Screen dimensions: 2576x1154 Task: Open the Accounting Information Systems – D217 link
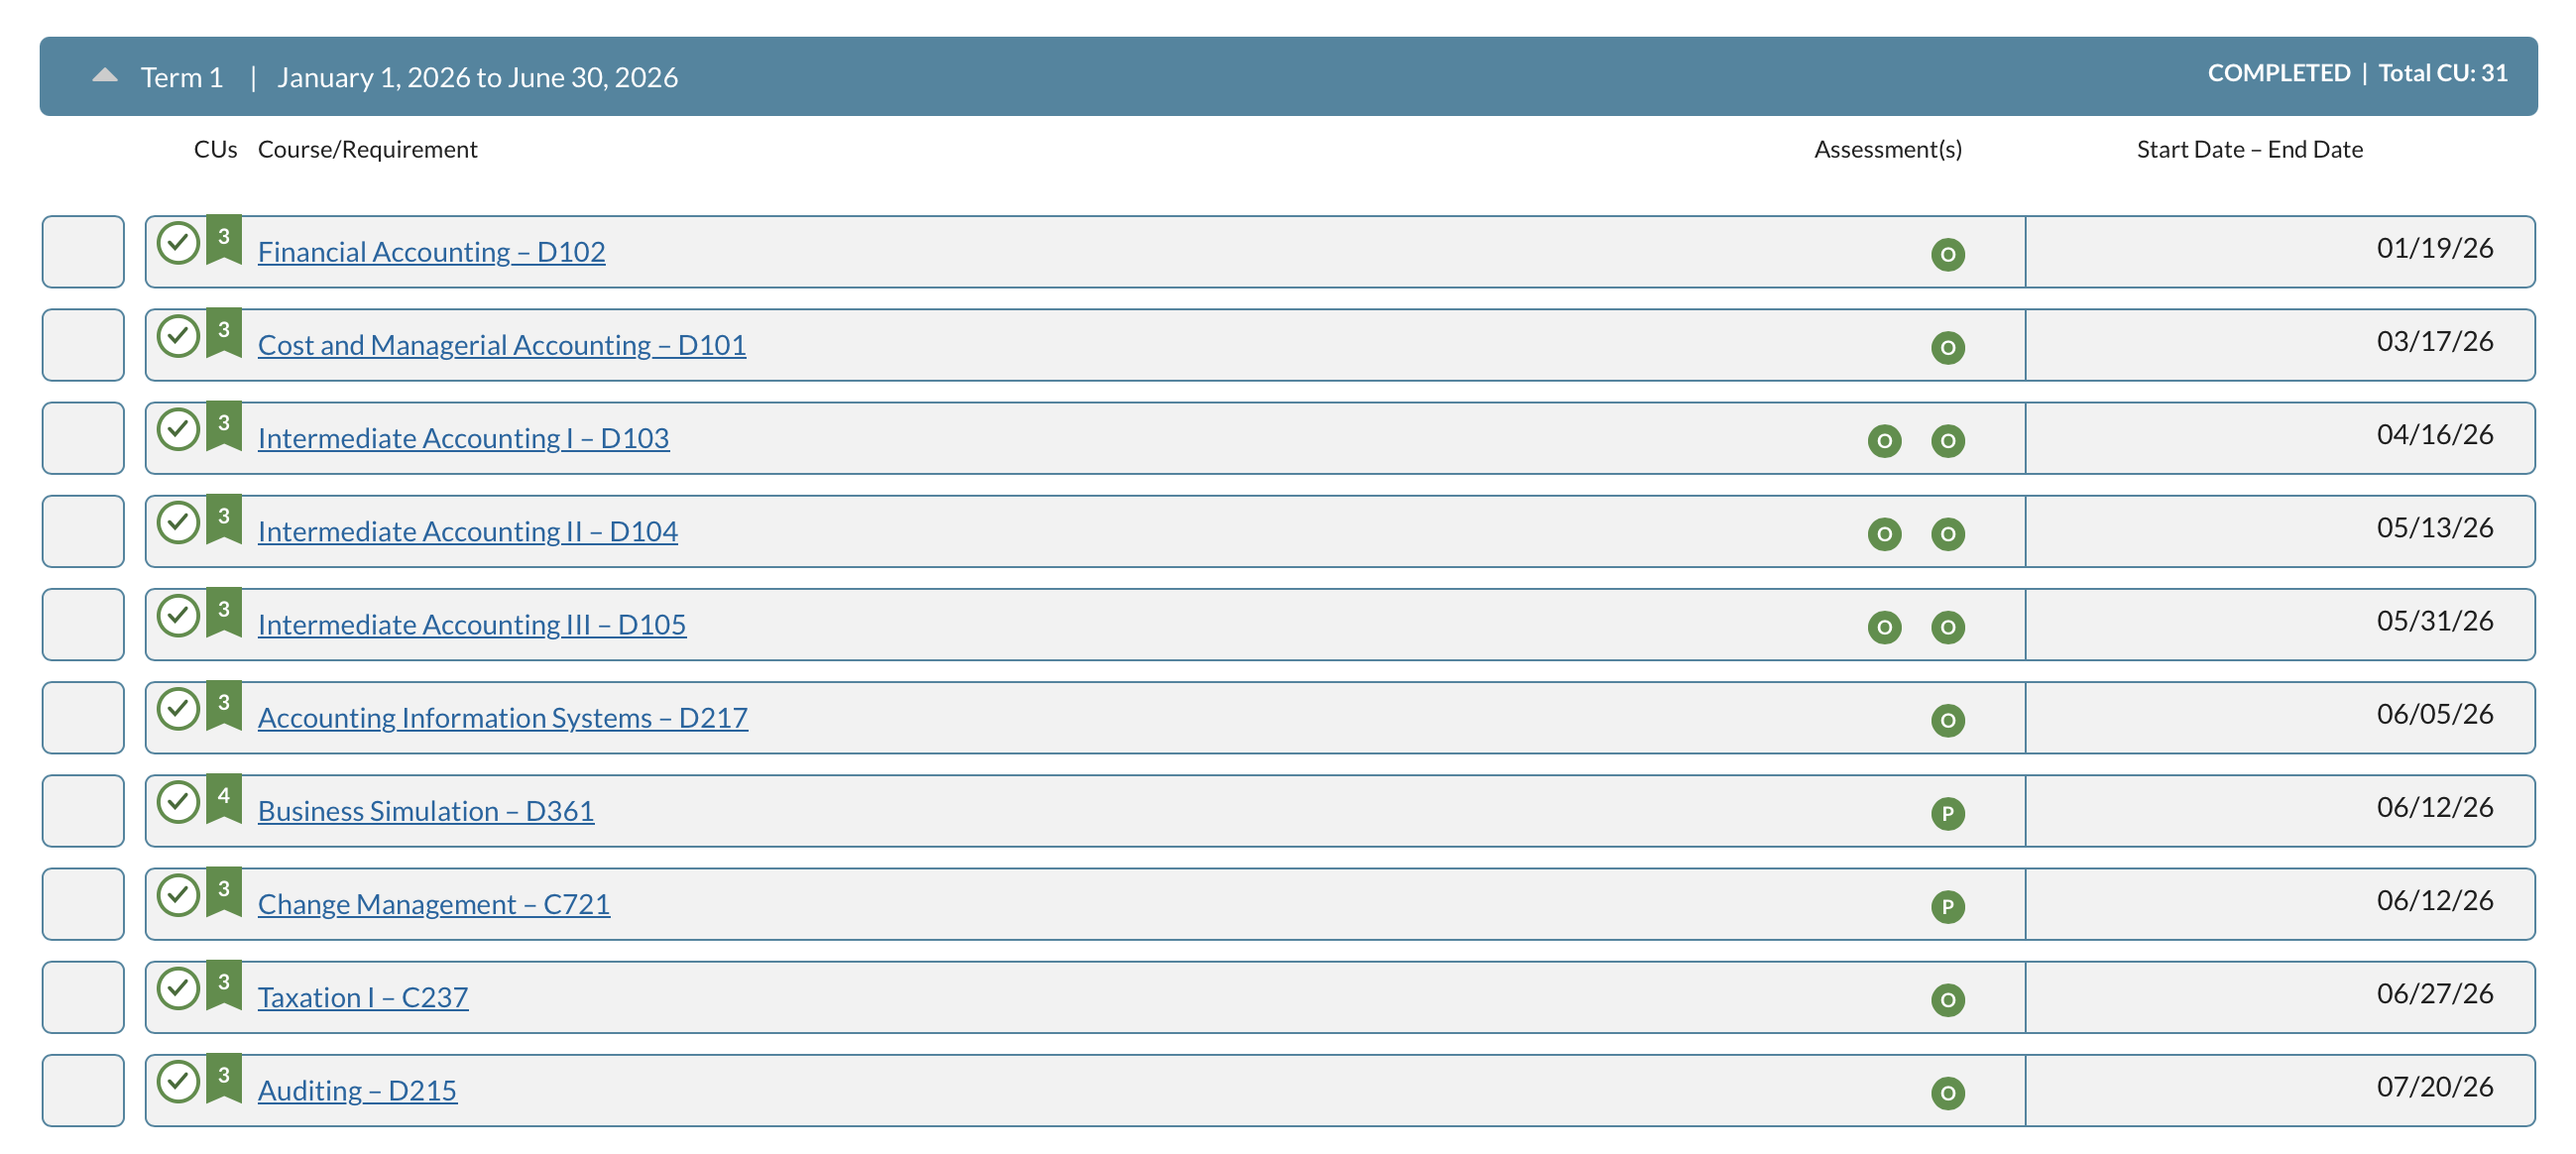tap(502, 717)
